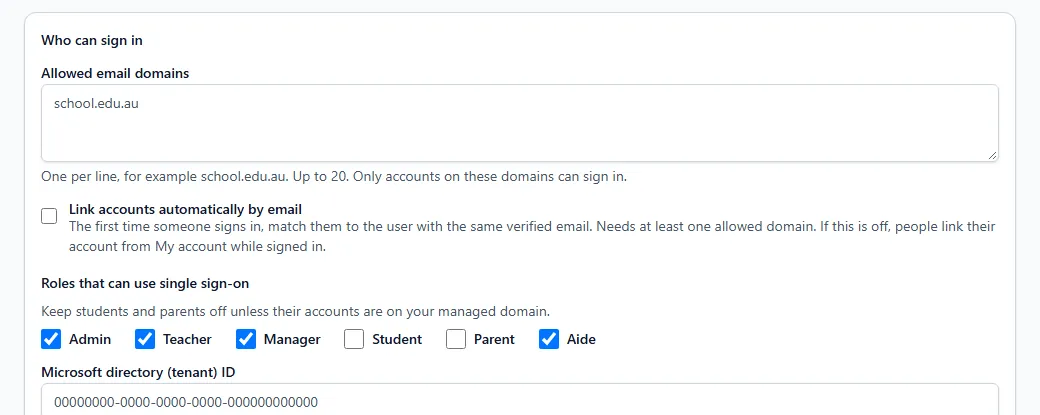The image size is (1040, 415).
Task: Click the Admin checkbox label text
Action: point(90,339)
